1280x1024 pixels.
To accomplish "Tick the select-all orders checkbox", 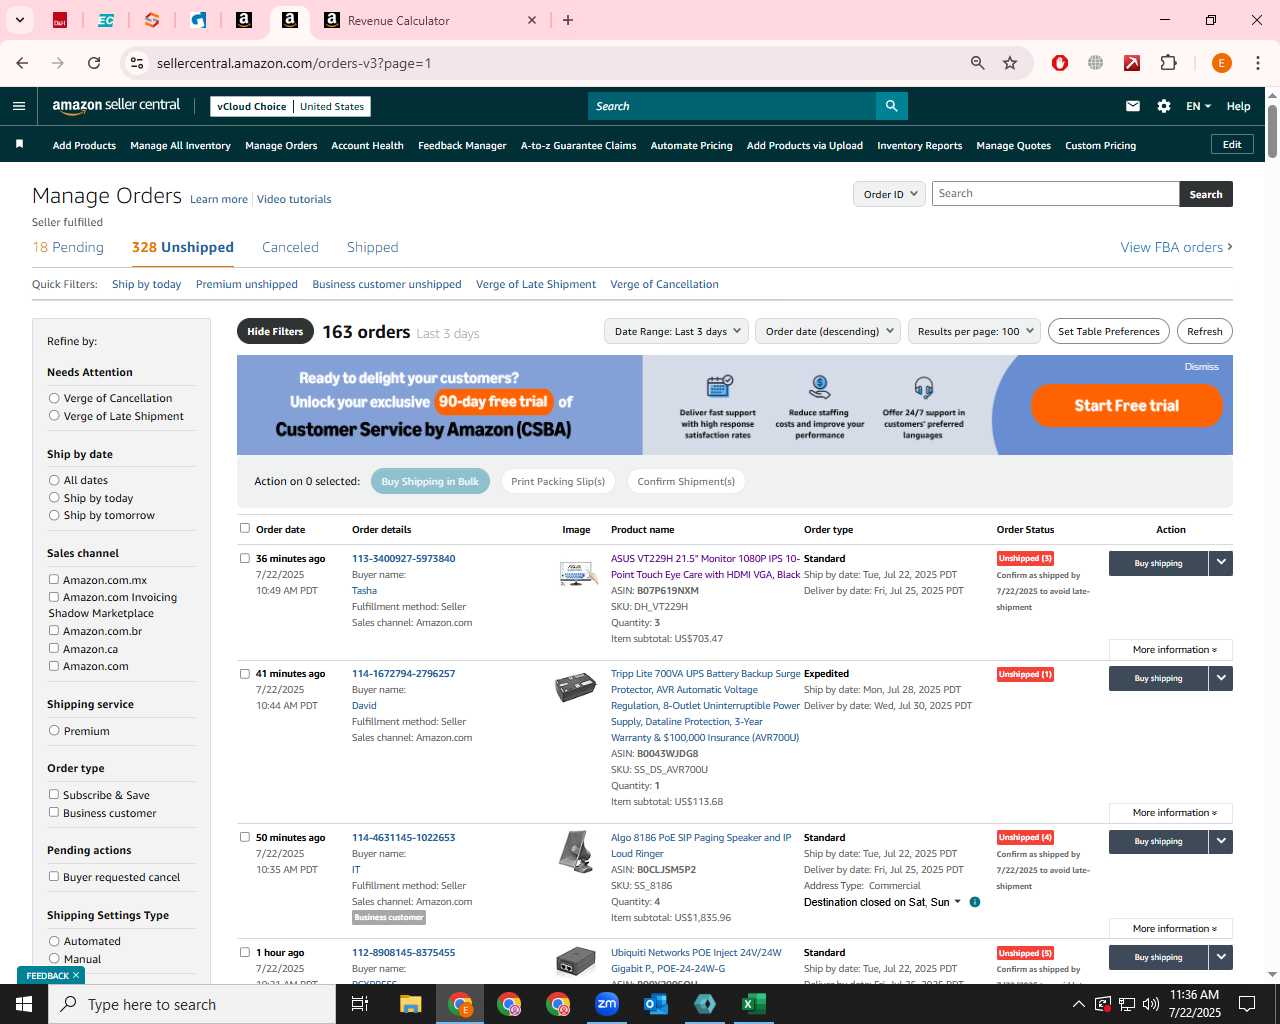I will pyautogui.click(x=245, y=528).
